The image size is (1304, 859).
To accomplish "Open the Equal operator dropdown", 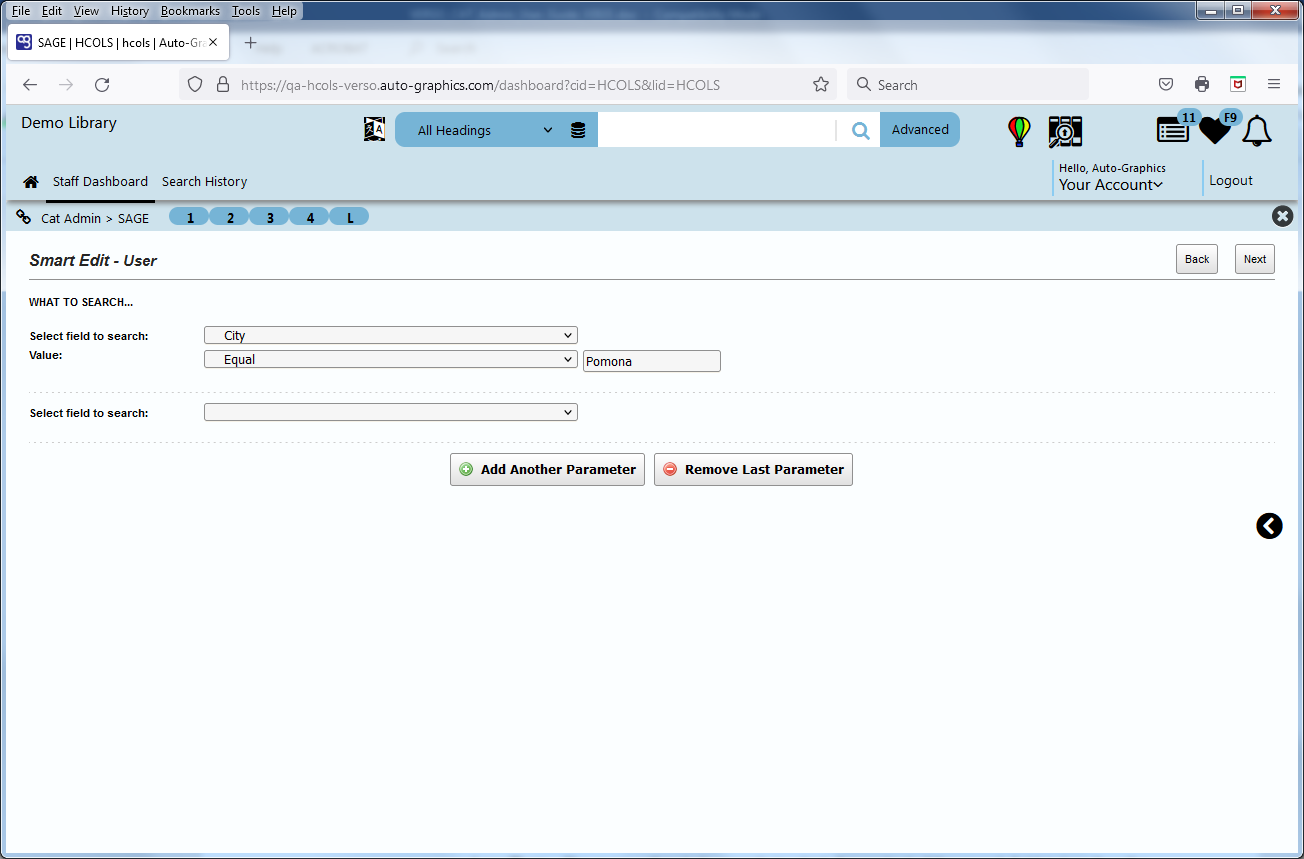I will pos(391,359).
